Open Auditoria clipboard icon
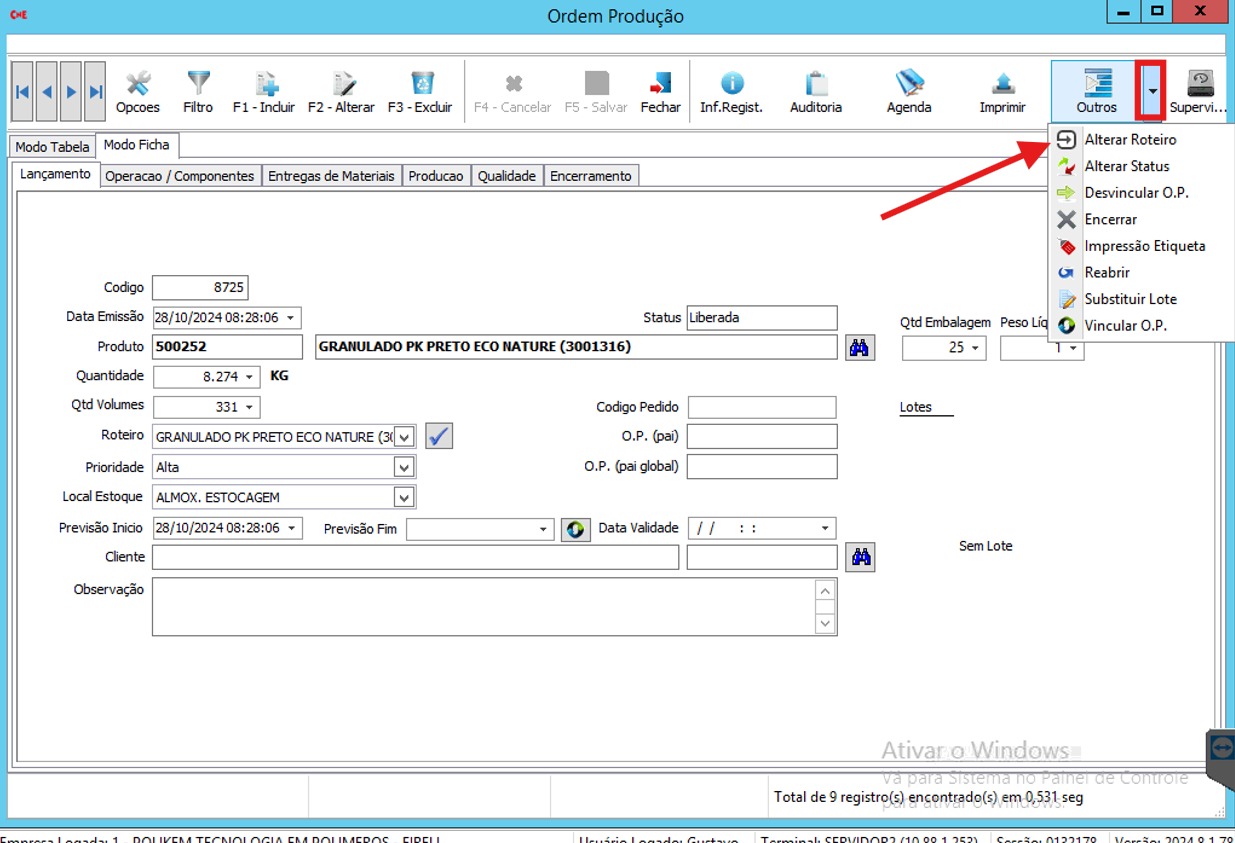Screen dimensions: 1235x843 (816, 84)
